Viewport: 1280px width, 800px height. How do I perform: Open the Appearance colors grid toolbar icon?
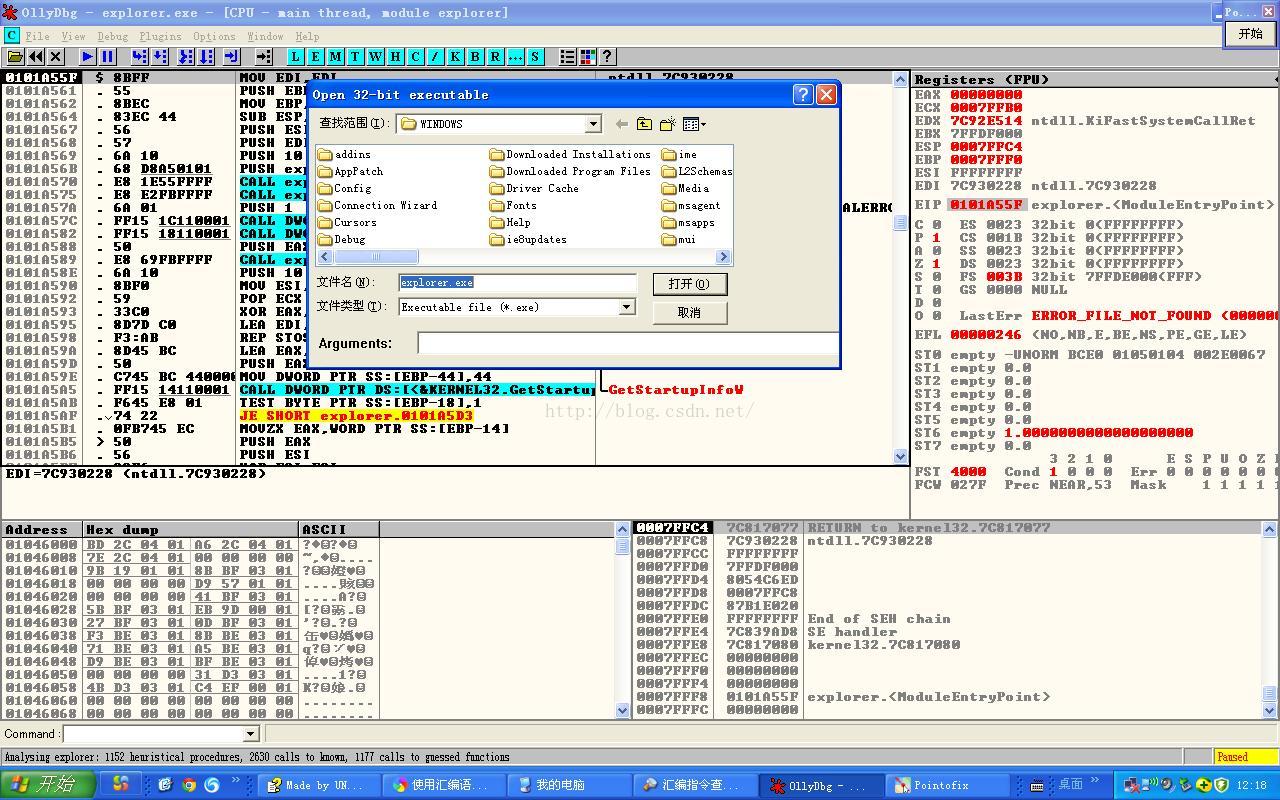pos(588,57)
